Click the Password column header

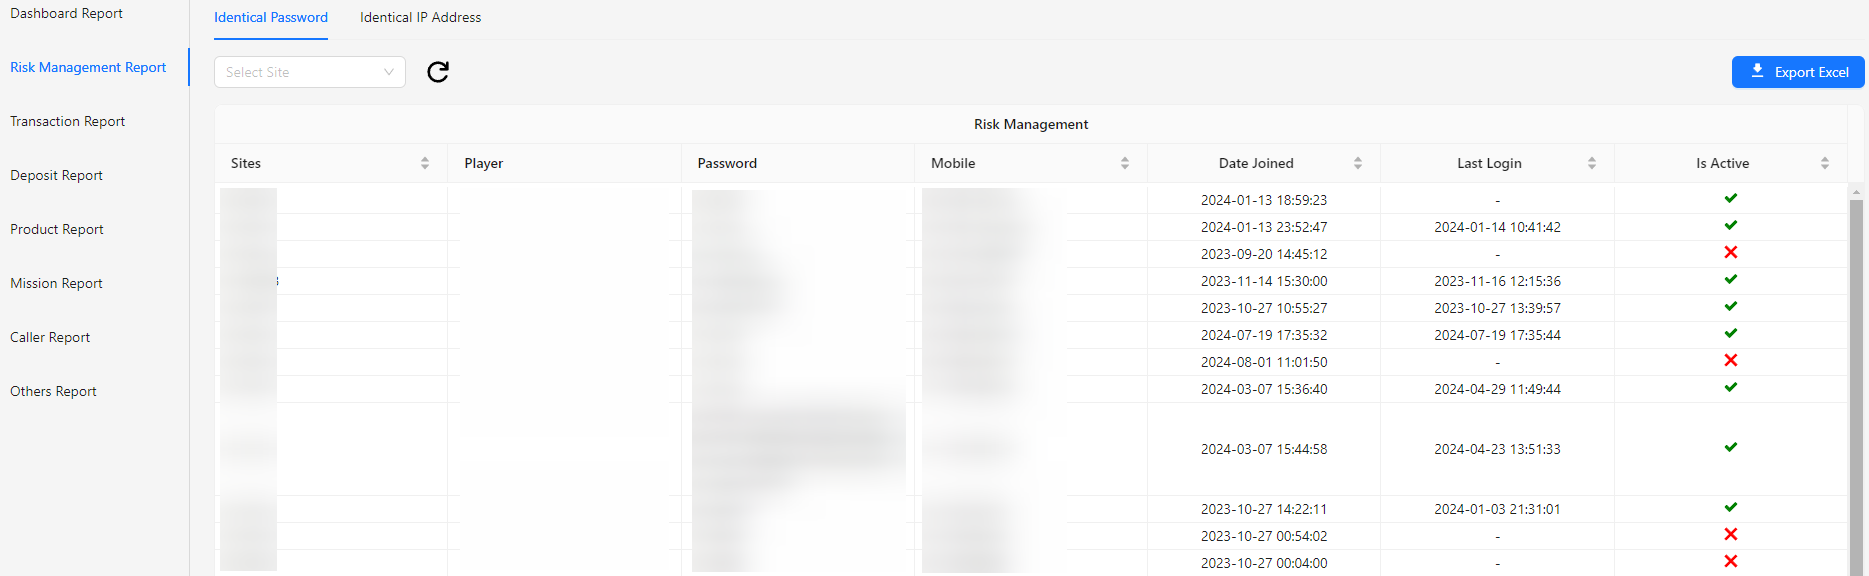[x=728, y=163]
